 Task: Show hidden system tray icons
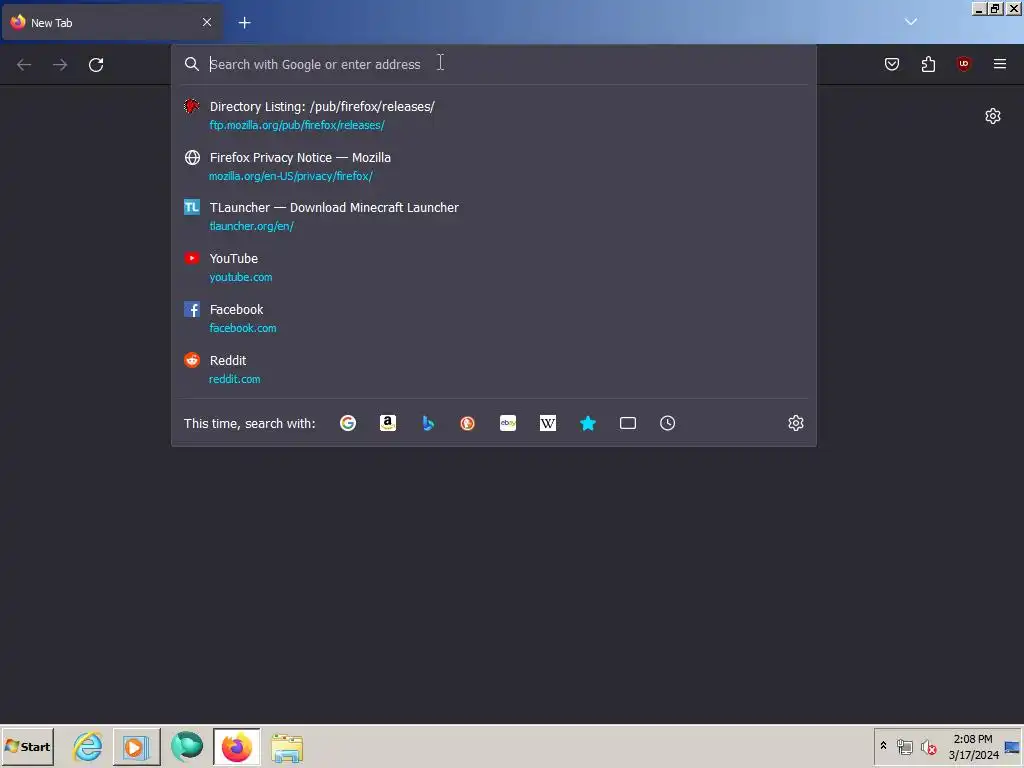click(884, 745)
